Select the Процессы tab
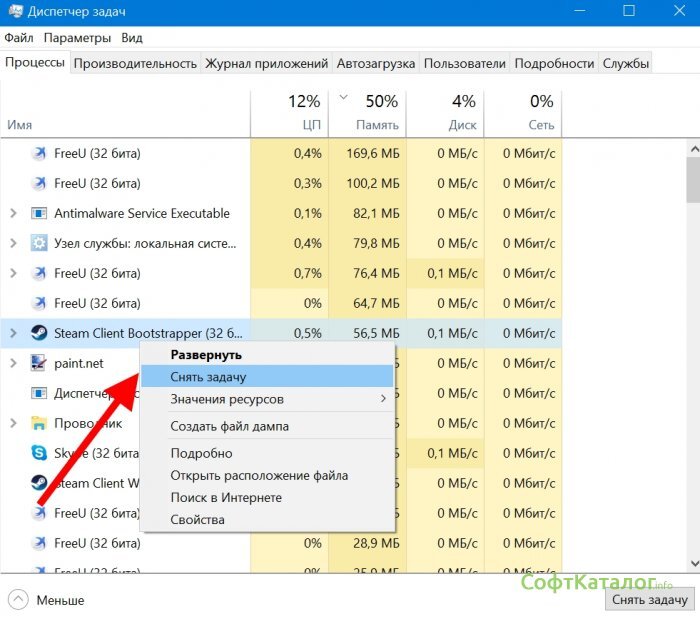The width and height of the screenshot is (700, 624). [35, 62]
